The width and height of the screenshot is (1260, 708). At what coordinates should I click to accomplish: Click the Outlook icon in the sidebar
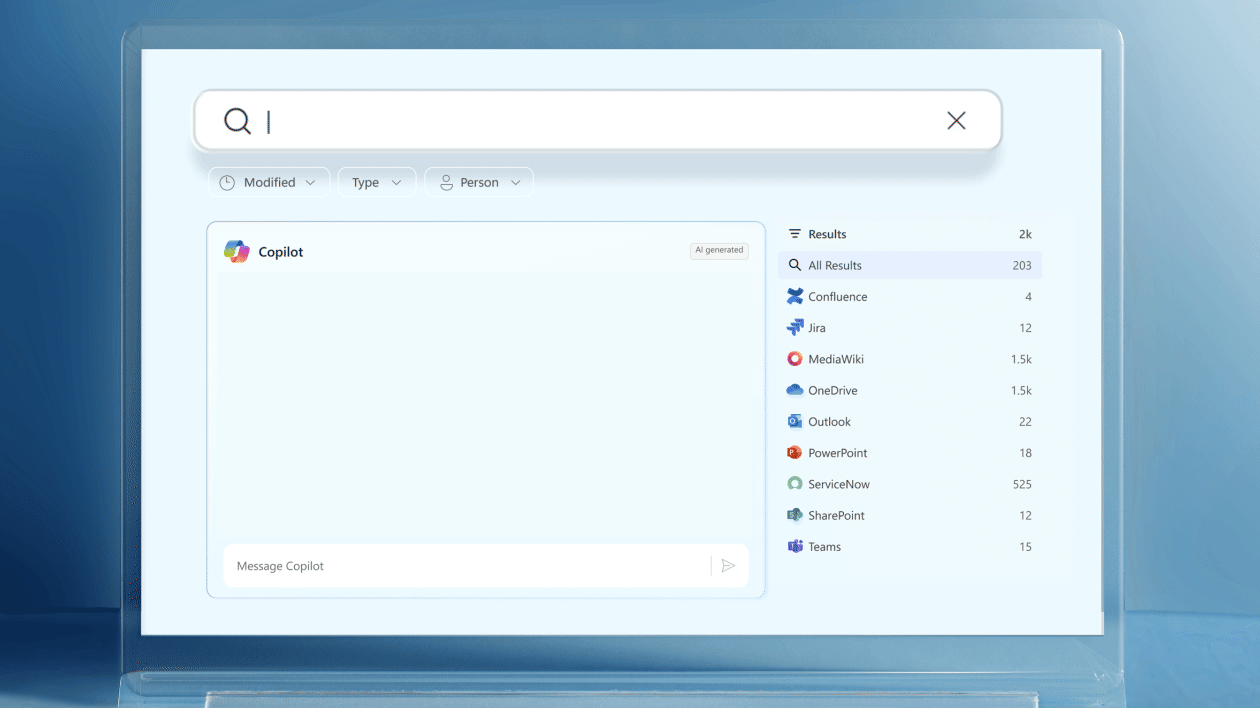coord(794,421)
